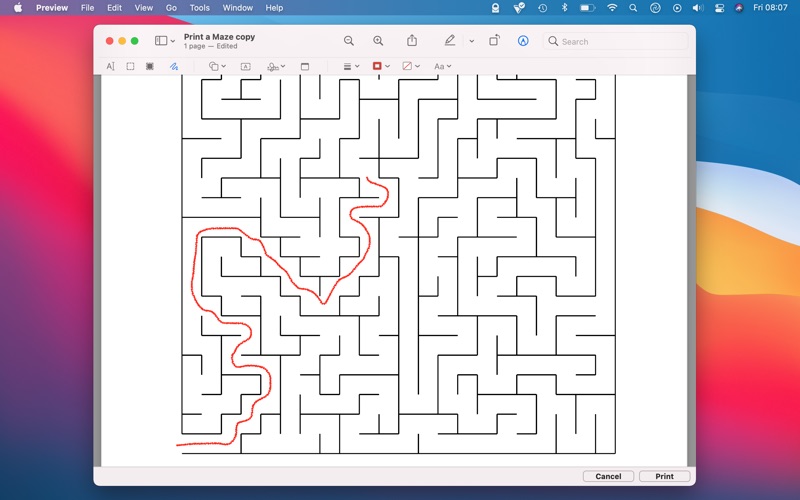The height and width of the screenshot is (500, 800).
Task: Open the Preview application menu
Action: (x=52, y=8)
